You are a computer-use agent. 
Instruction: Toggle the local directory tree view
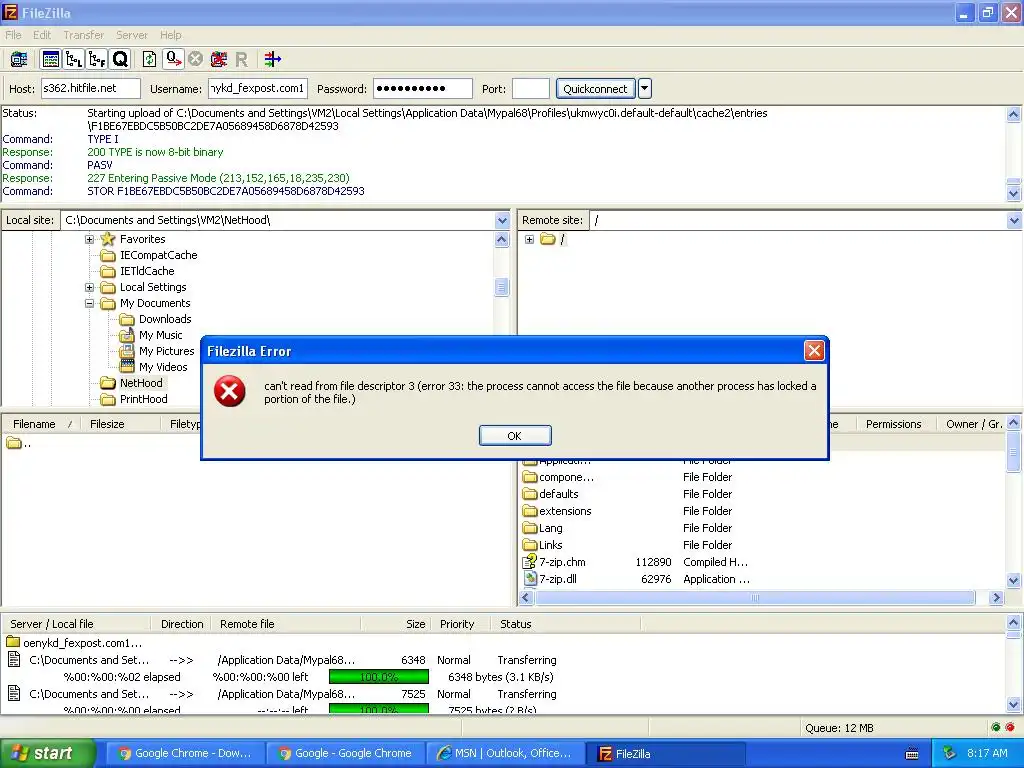[x=74, y=59]
